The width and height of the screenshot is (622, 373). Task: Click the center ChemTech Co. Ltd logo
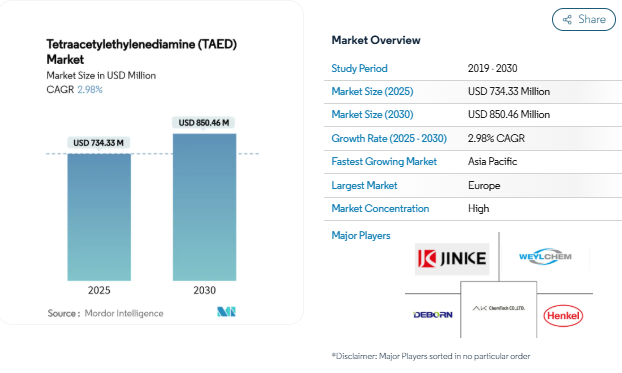pyautogui.click(x=499, y=308)
